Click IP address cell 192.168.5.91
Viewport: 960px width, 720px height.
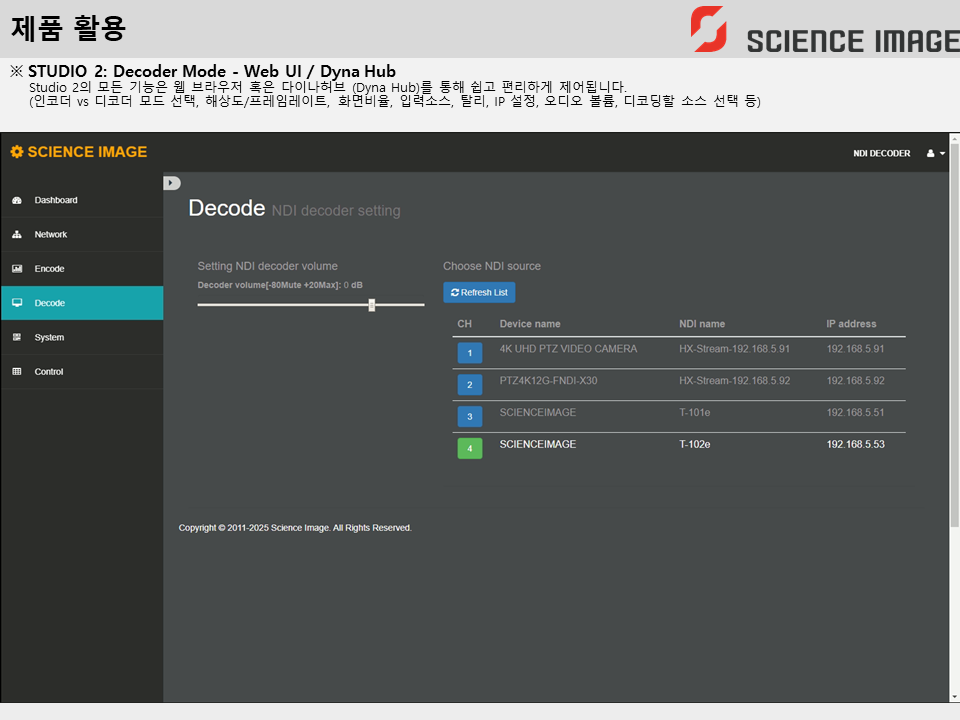[855, 348]
